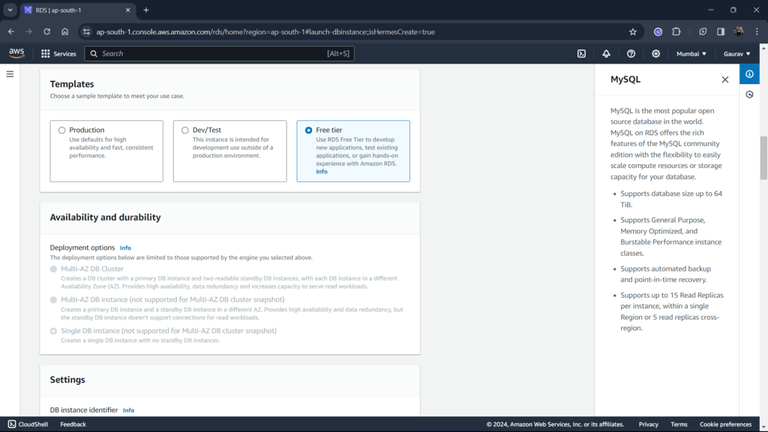Switch to the RDS ap-south-1 browser tab
Screen dimensions: 768x432
pyautogui.click(x=77, y=10)
